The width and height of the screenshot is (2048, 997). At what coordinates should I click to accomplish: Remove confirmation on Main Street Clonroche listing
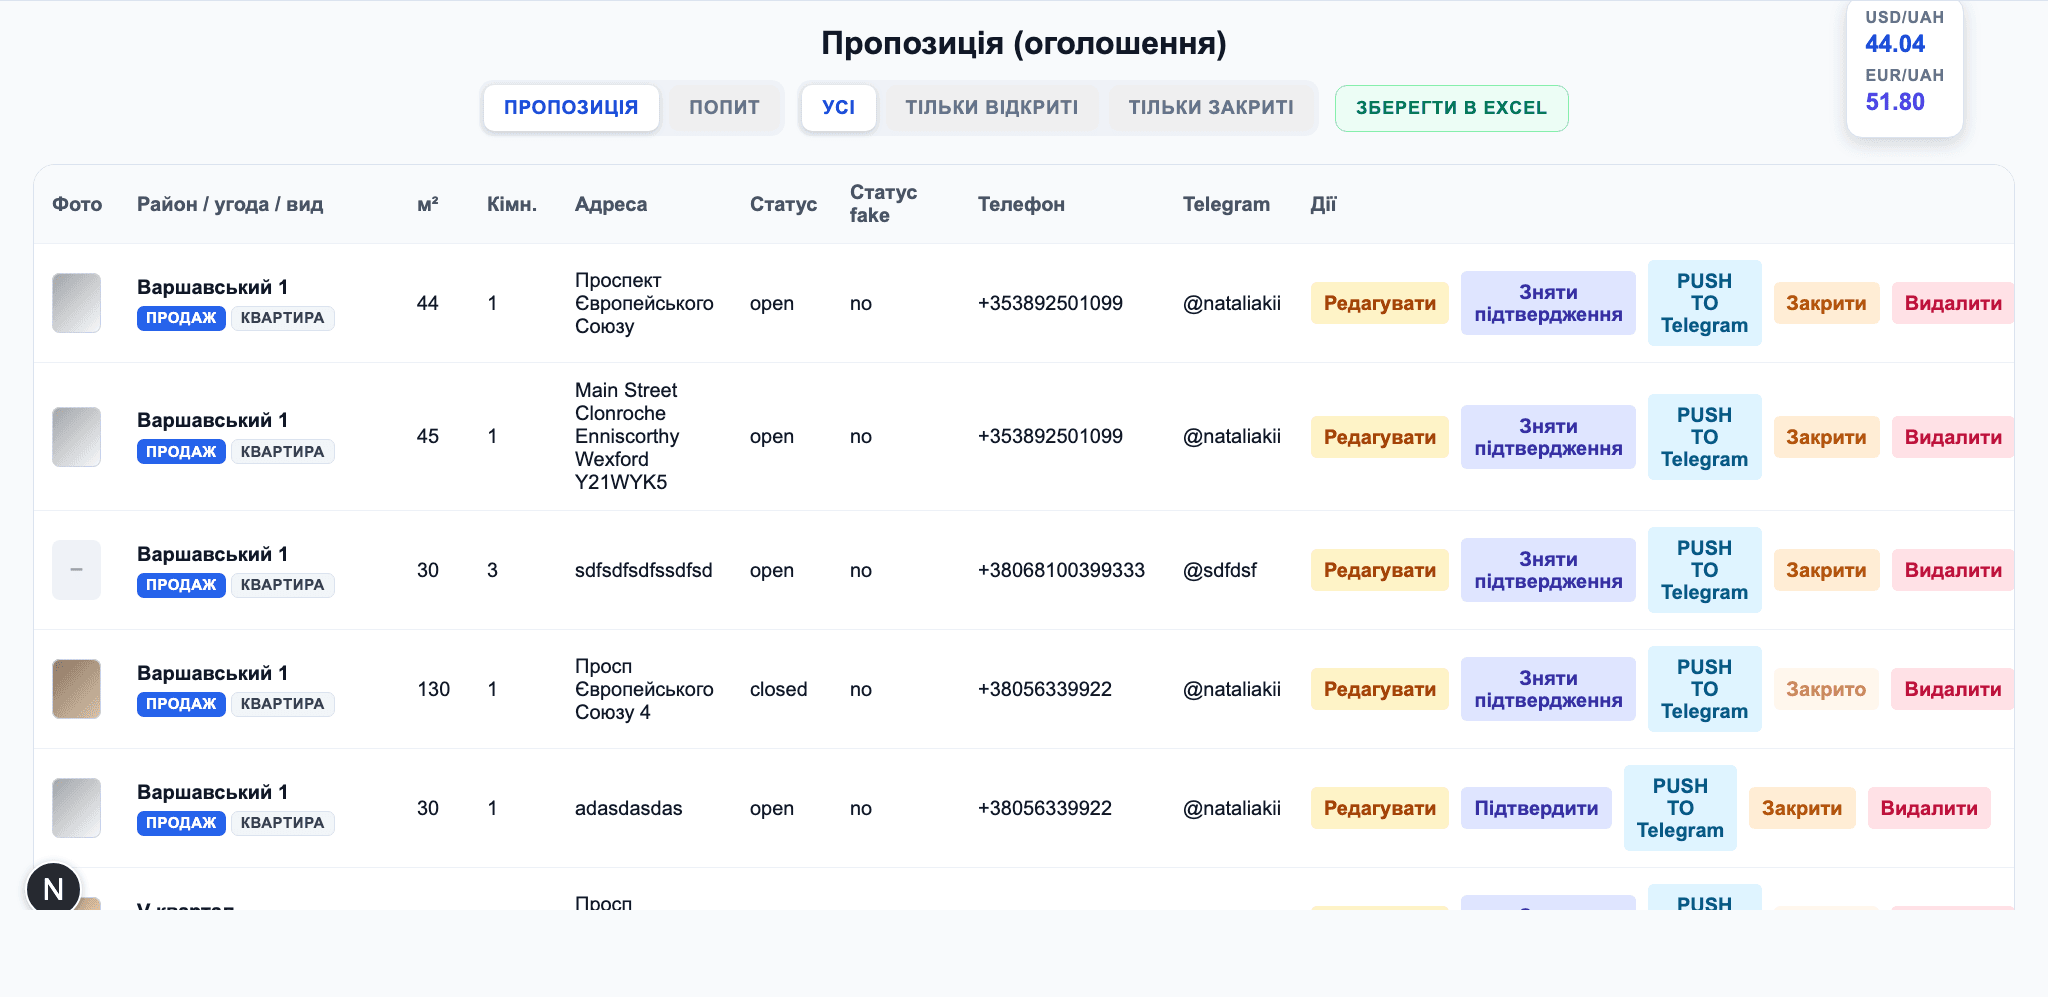[x=1548, y=437]
